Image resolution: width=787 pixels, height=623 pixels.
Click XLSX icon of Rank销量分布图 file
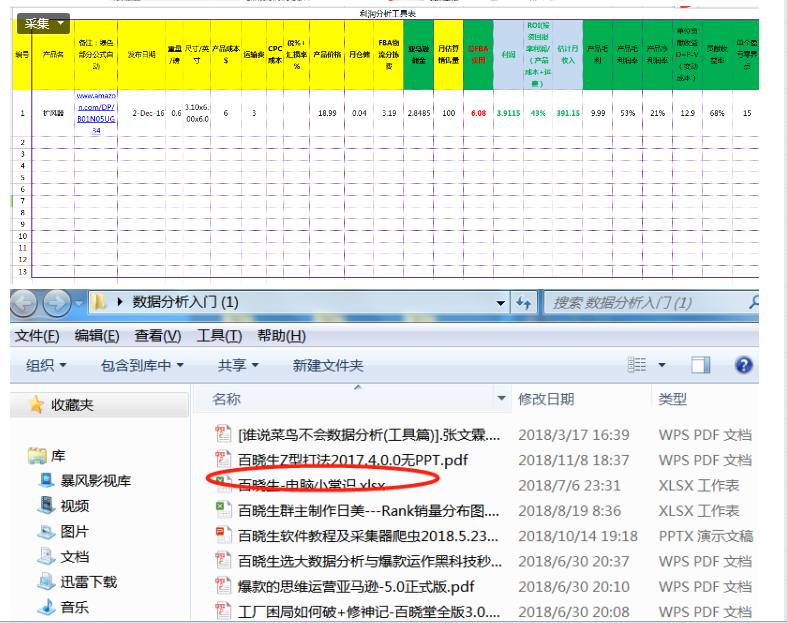point(223,510)
